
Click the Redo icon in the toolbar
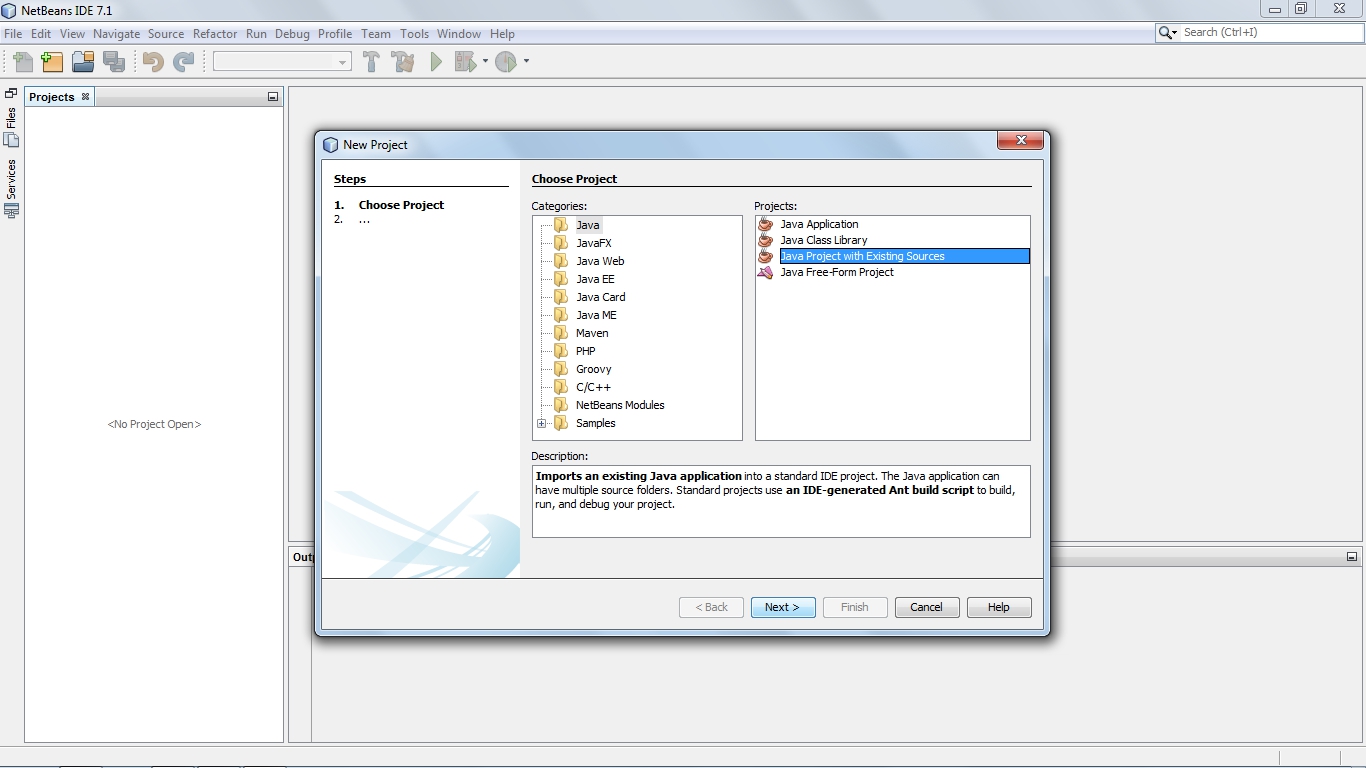pos(182,61)
